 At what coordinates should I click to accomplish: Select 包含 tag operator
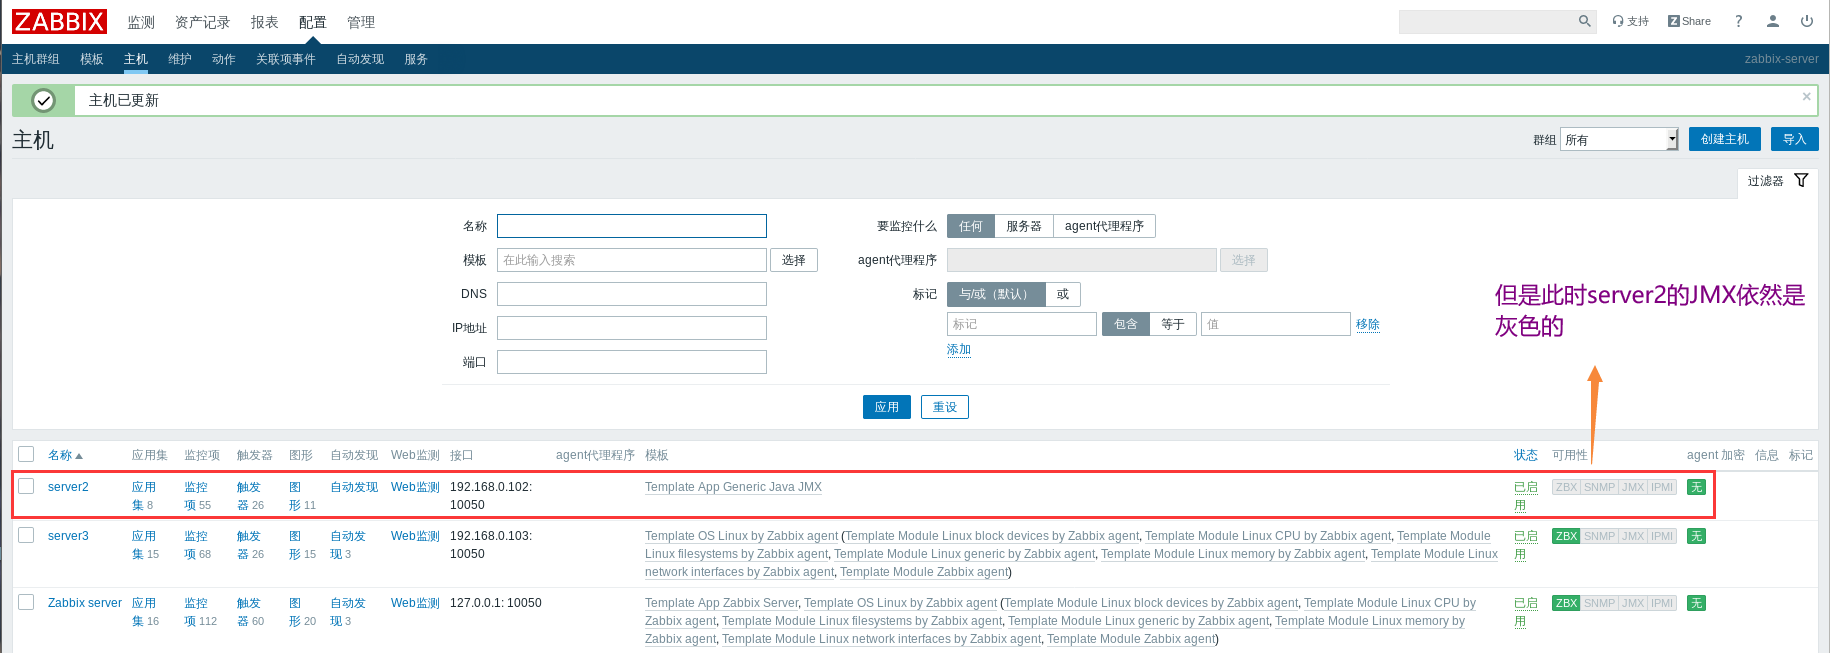tap(1125, 324)
